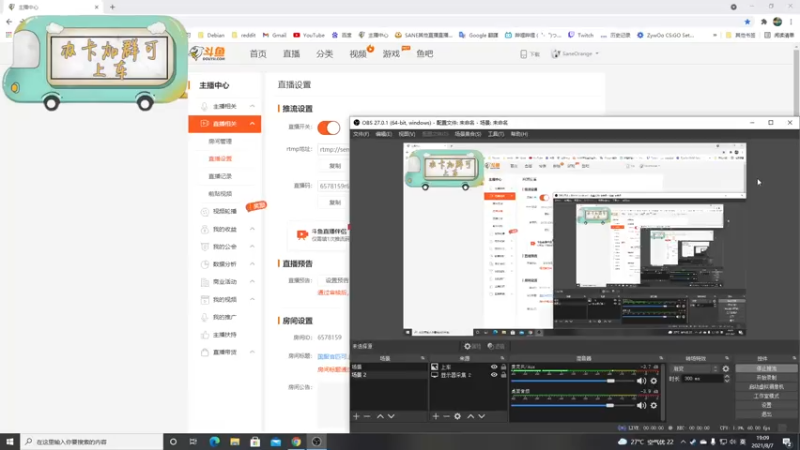The width and height of the screenshot is (800, 450).
Task: Open File Explorer from the taskbar
Action: tap(235, 441)
